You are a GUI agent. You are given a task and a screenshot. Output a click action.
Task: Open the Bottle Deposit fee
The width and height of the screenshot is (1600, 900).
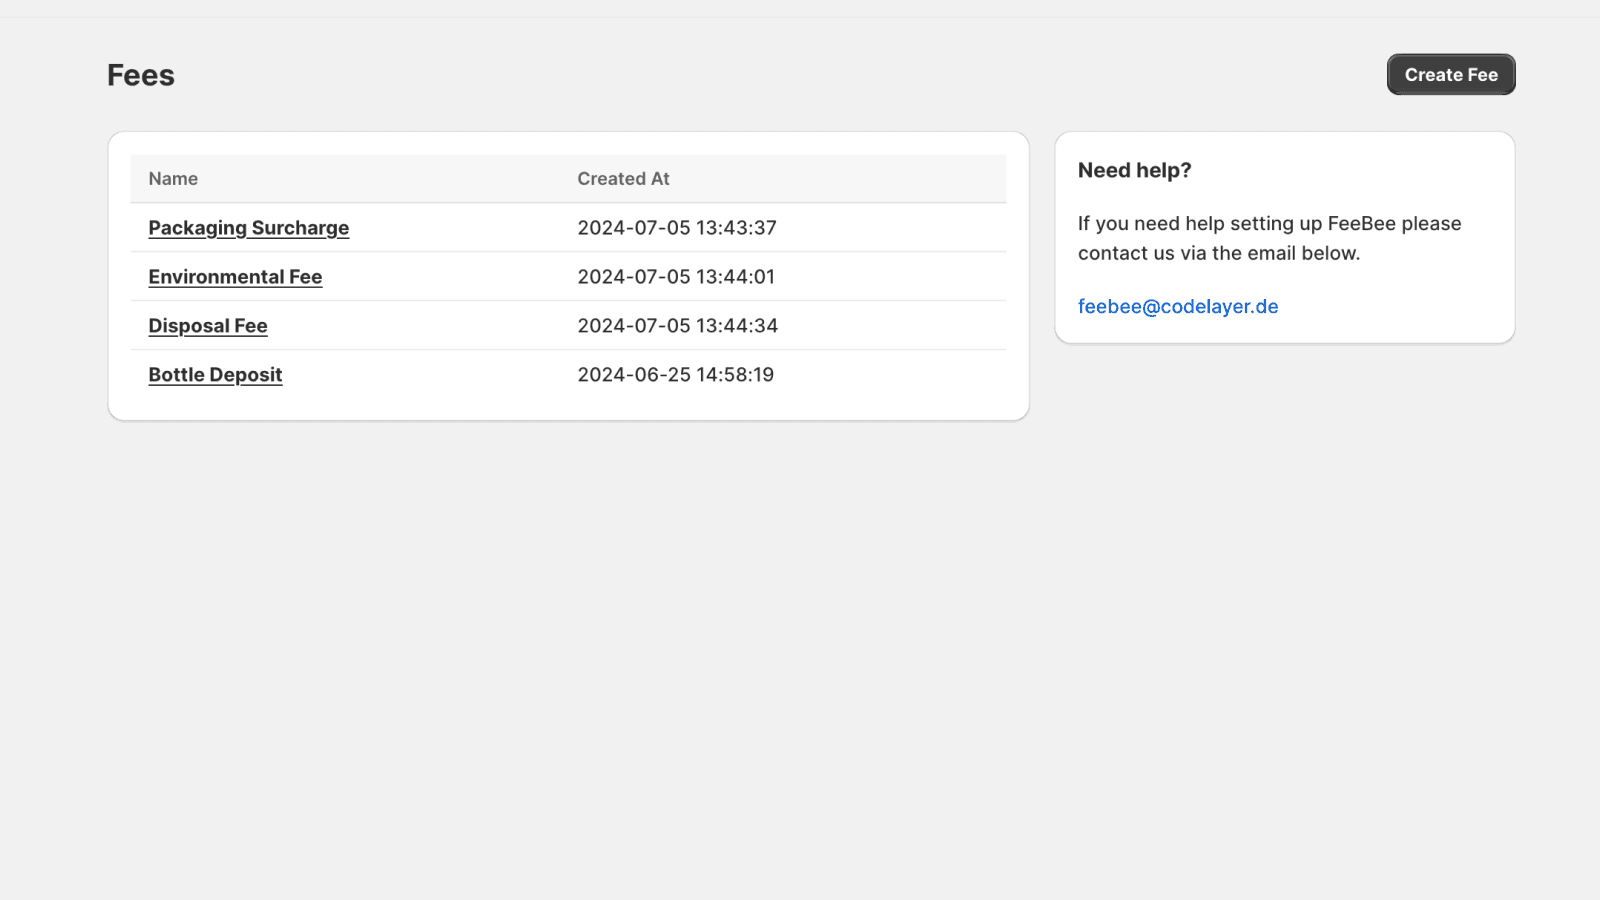click(x=215, y=375)
